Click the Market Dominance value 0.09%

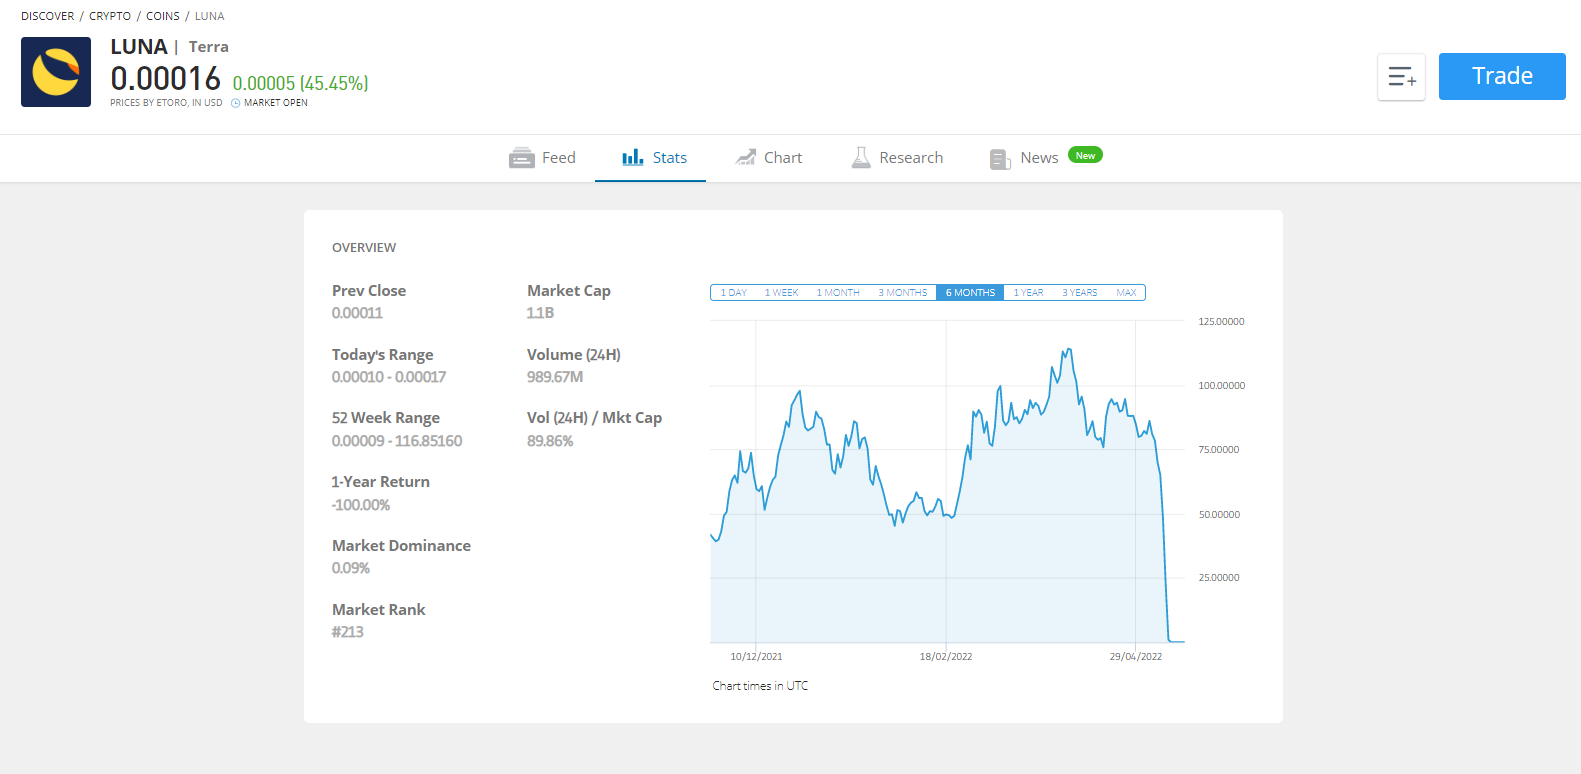click(x=351, y=568)
